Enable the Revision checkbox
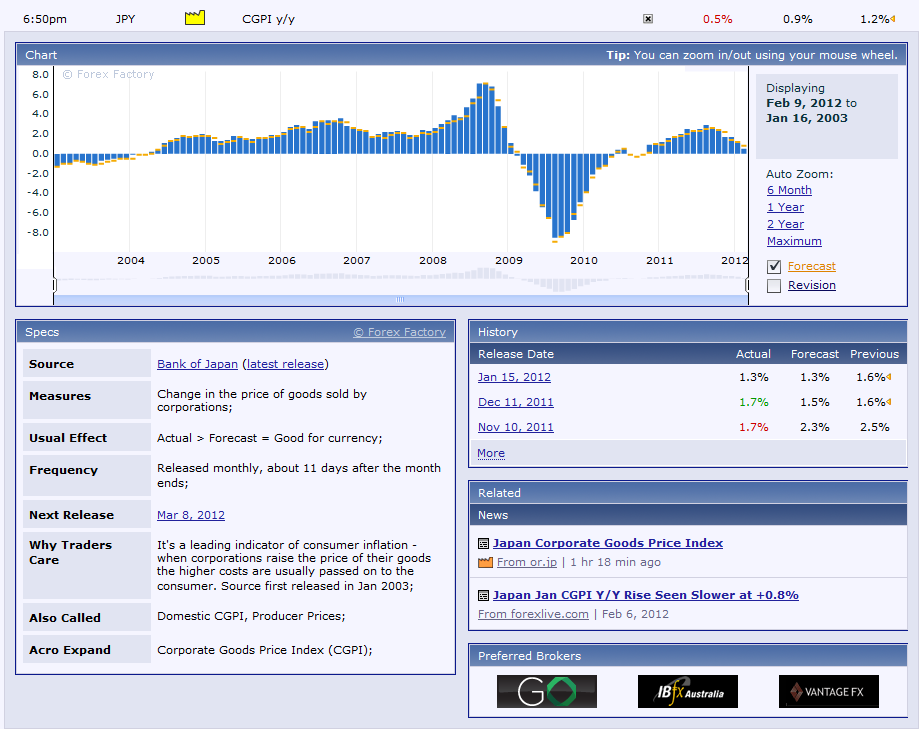 [774, 286]
